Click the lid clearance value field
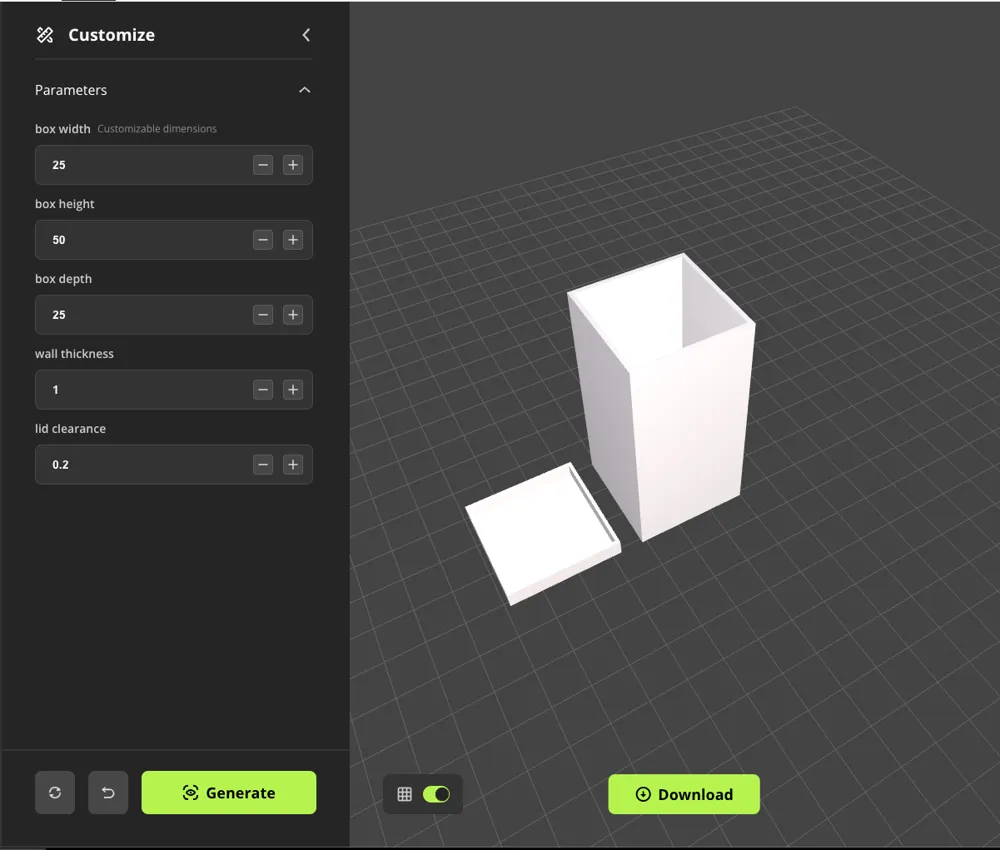 coord(140,464)
